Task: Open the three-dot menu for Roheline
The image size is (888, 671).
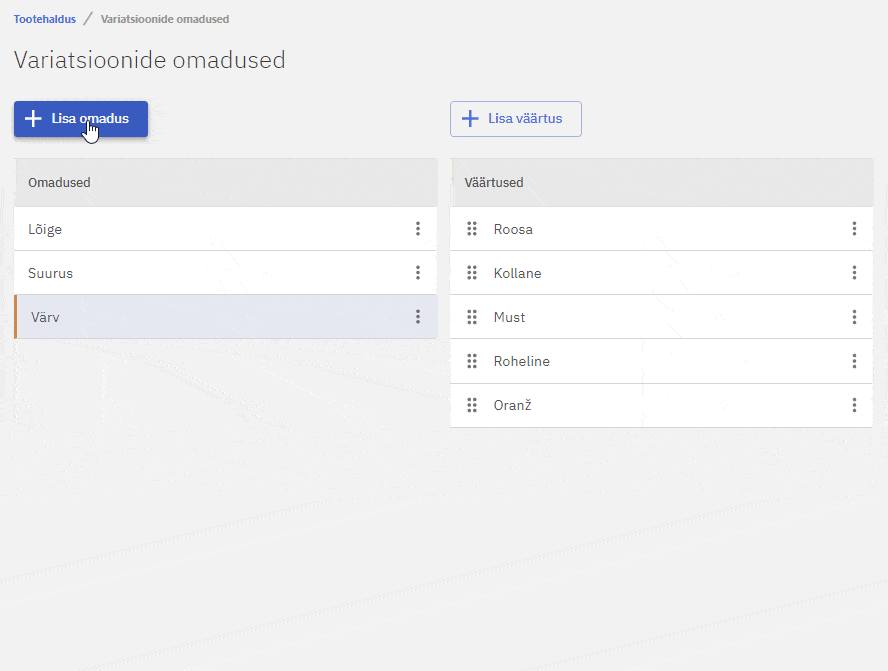Action: pos(854,361)
